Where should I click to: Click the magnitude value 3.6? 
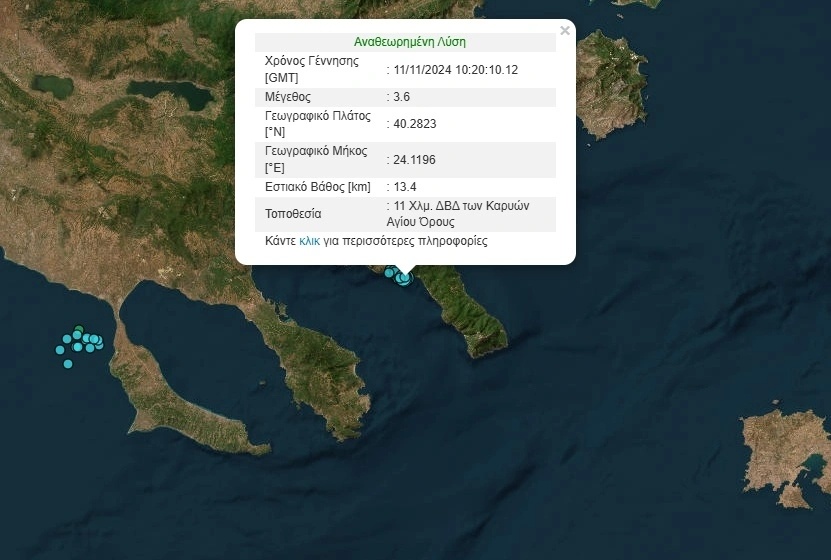point(401,97)
